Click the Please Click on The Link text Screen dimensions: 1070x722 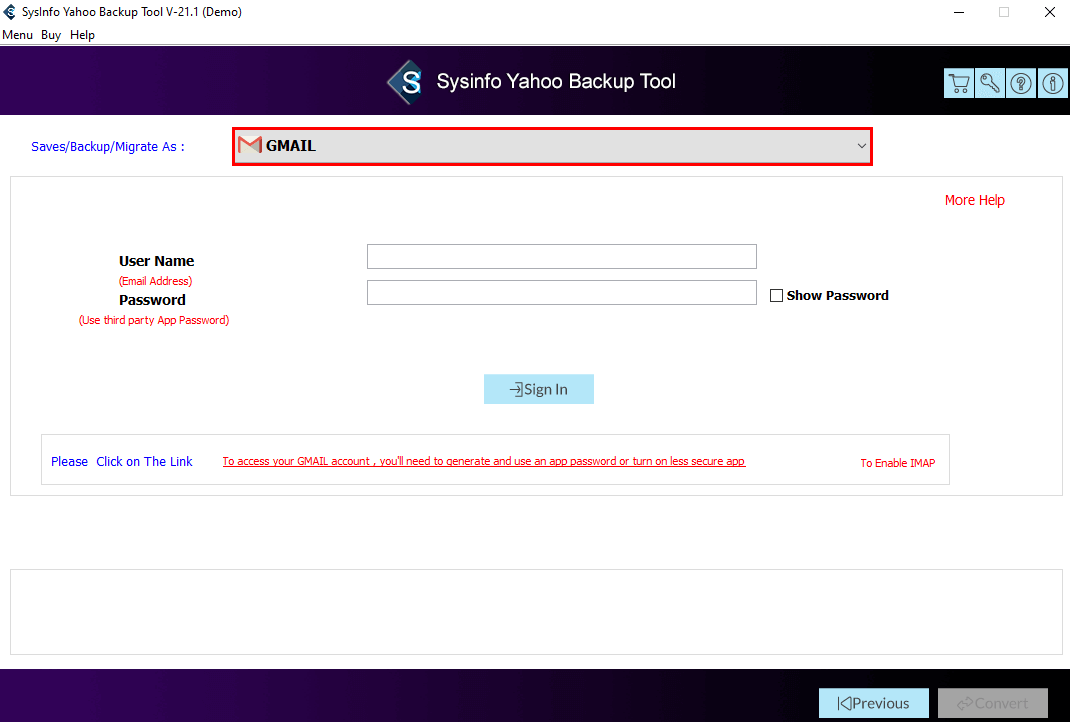[121, 461]
